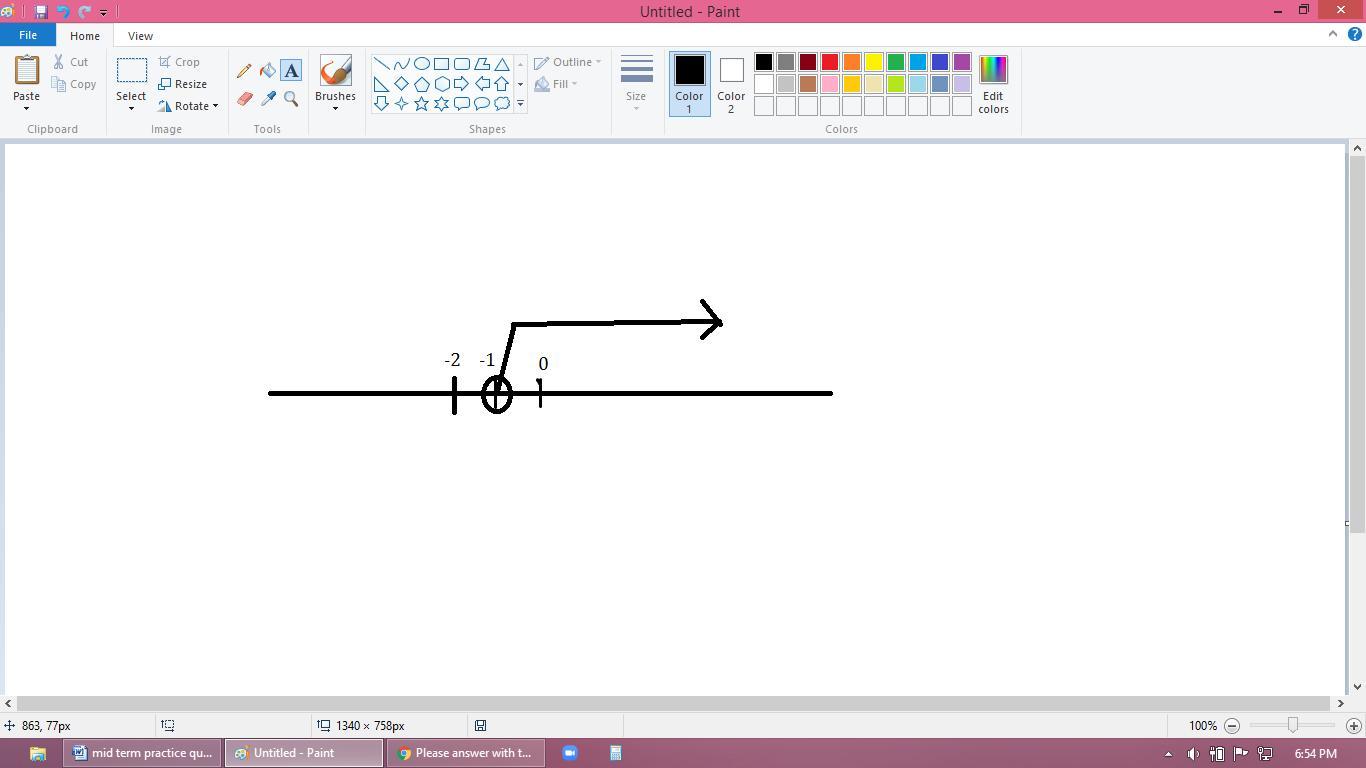Select the Eraser tool
This screenshot has width=1366, height=768.
(x=244, y=99)
